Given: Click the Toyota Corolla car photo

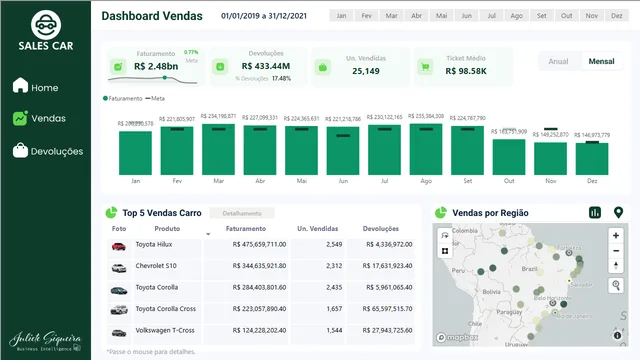Looking at the screenshot, I should [x=119, y=290].
